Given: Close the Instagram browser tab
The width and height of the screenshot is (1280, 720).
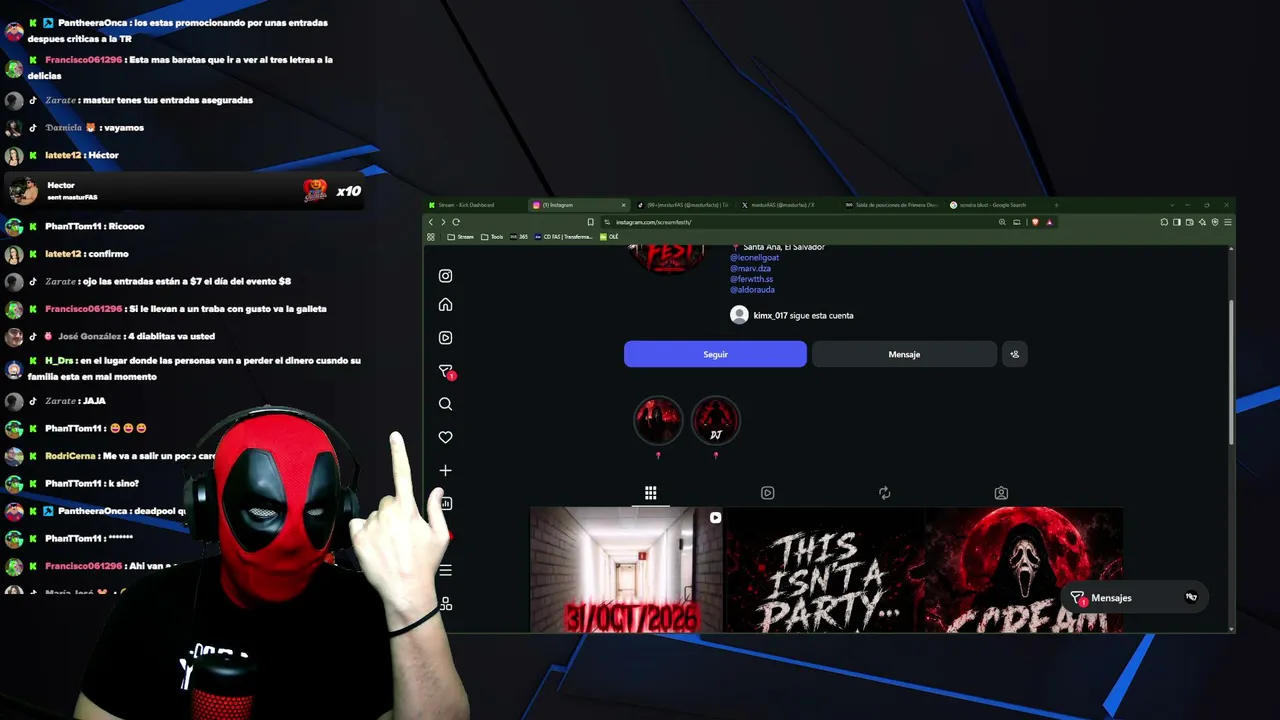Looking at the screenshot, I should pyautogui.click(x=623, y=205).
